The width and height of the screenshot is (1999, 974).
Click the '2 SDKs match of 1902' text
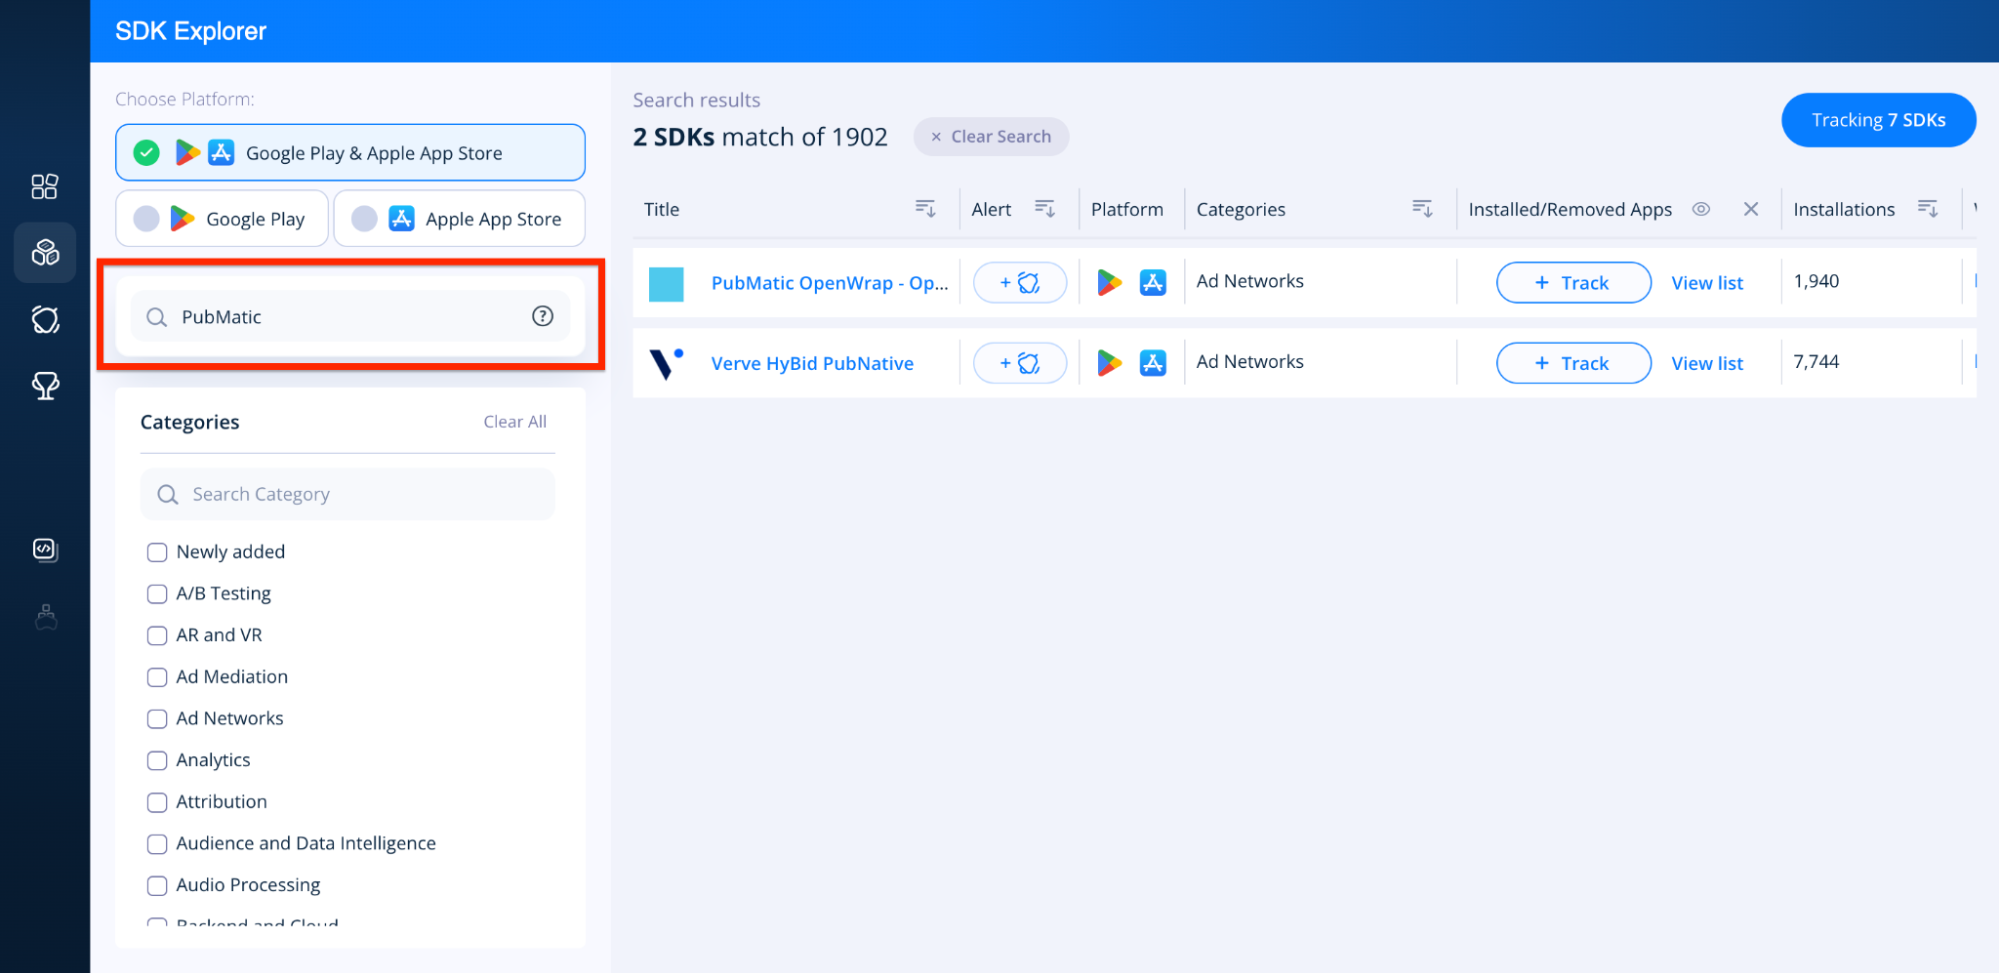coord(760,137)
